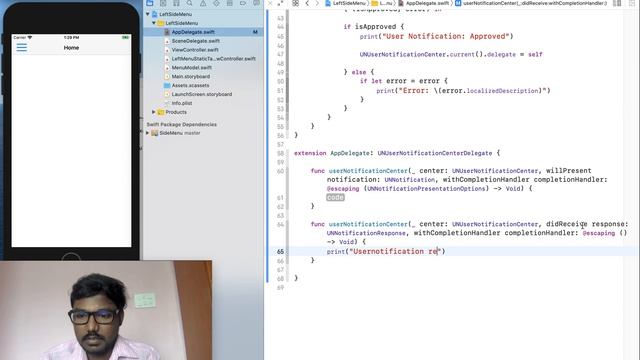Click the add editor icon at top right
This screenshot has width=640, height=360.
tap(631, 3)
